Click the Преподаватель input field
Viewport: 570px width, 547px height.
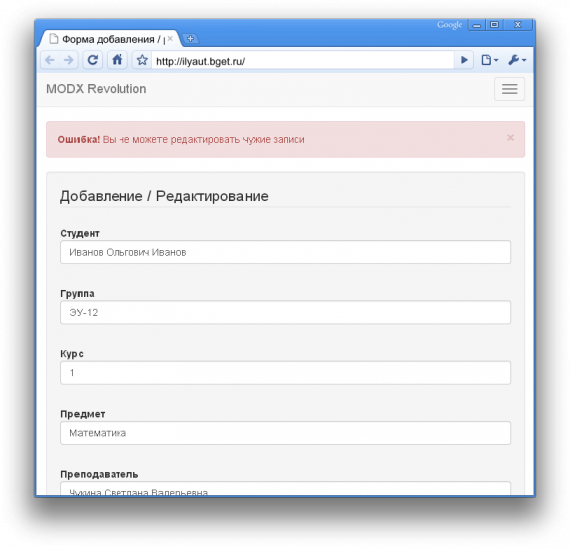click(x=285, y=488)
